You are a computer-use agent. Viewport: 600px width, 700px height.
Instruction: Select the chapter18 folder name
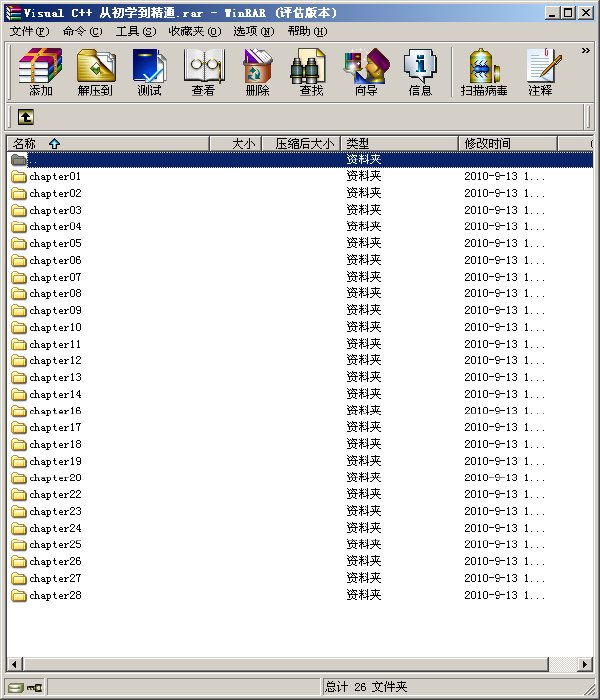pyautogui.click(x=55, y=445)
